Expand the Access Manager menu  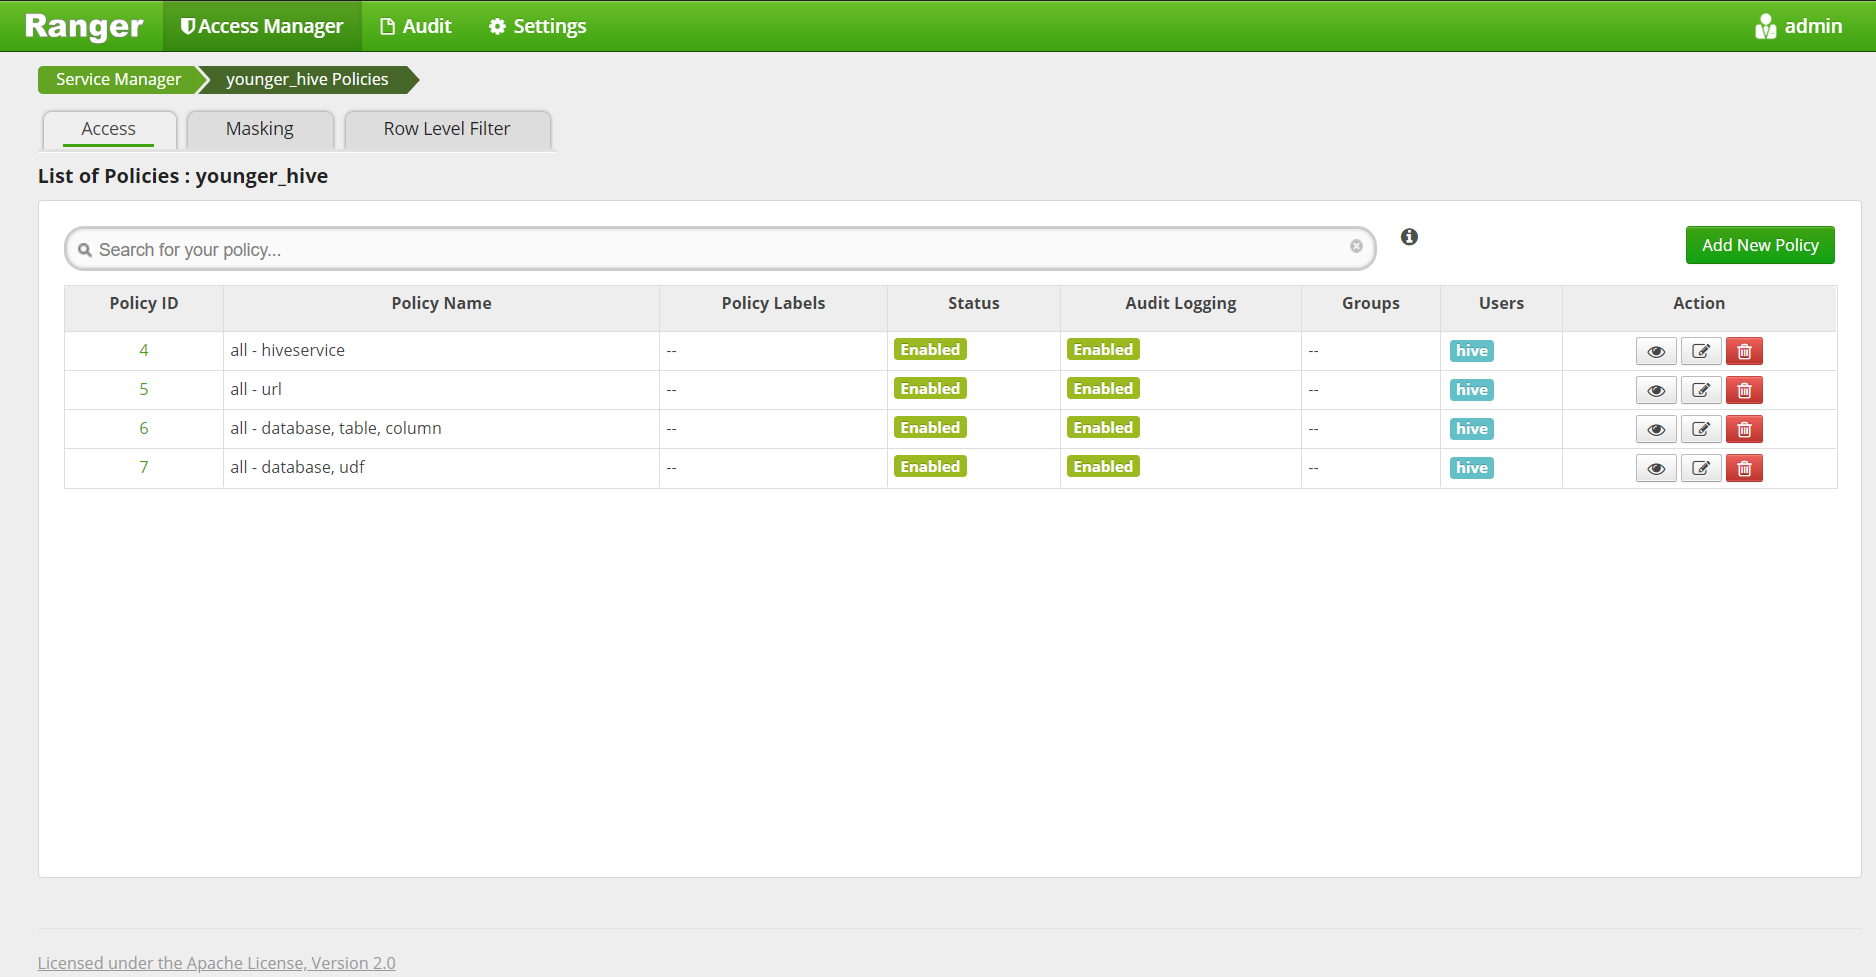tap(261, 26)
